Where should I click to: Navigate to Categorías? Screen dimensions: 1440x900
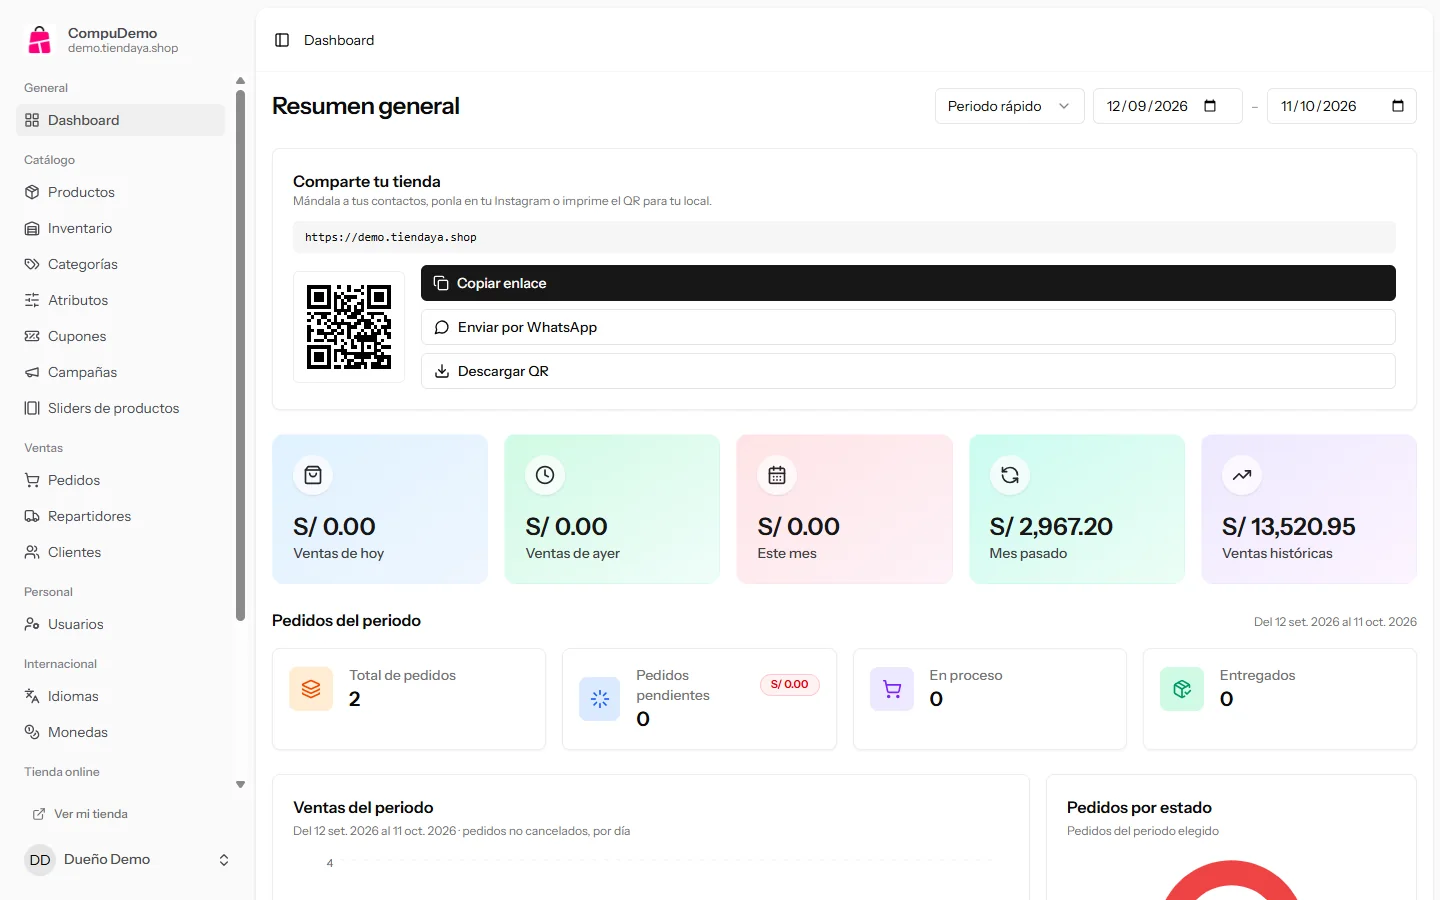coord(120,264)
